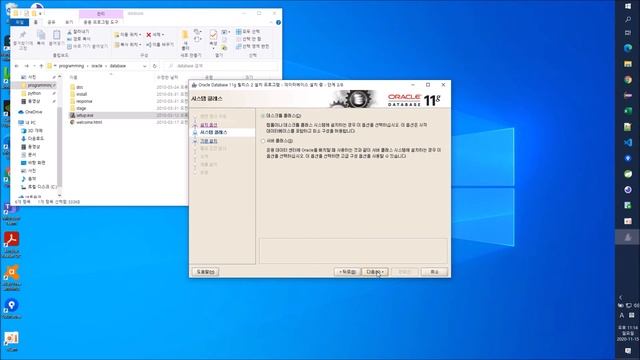
Task: Click the Paste (붙여넣기) ribbon icon
Action: coord(56,38)
